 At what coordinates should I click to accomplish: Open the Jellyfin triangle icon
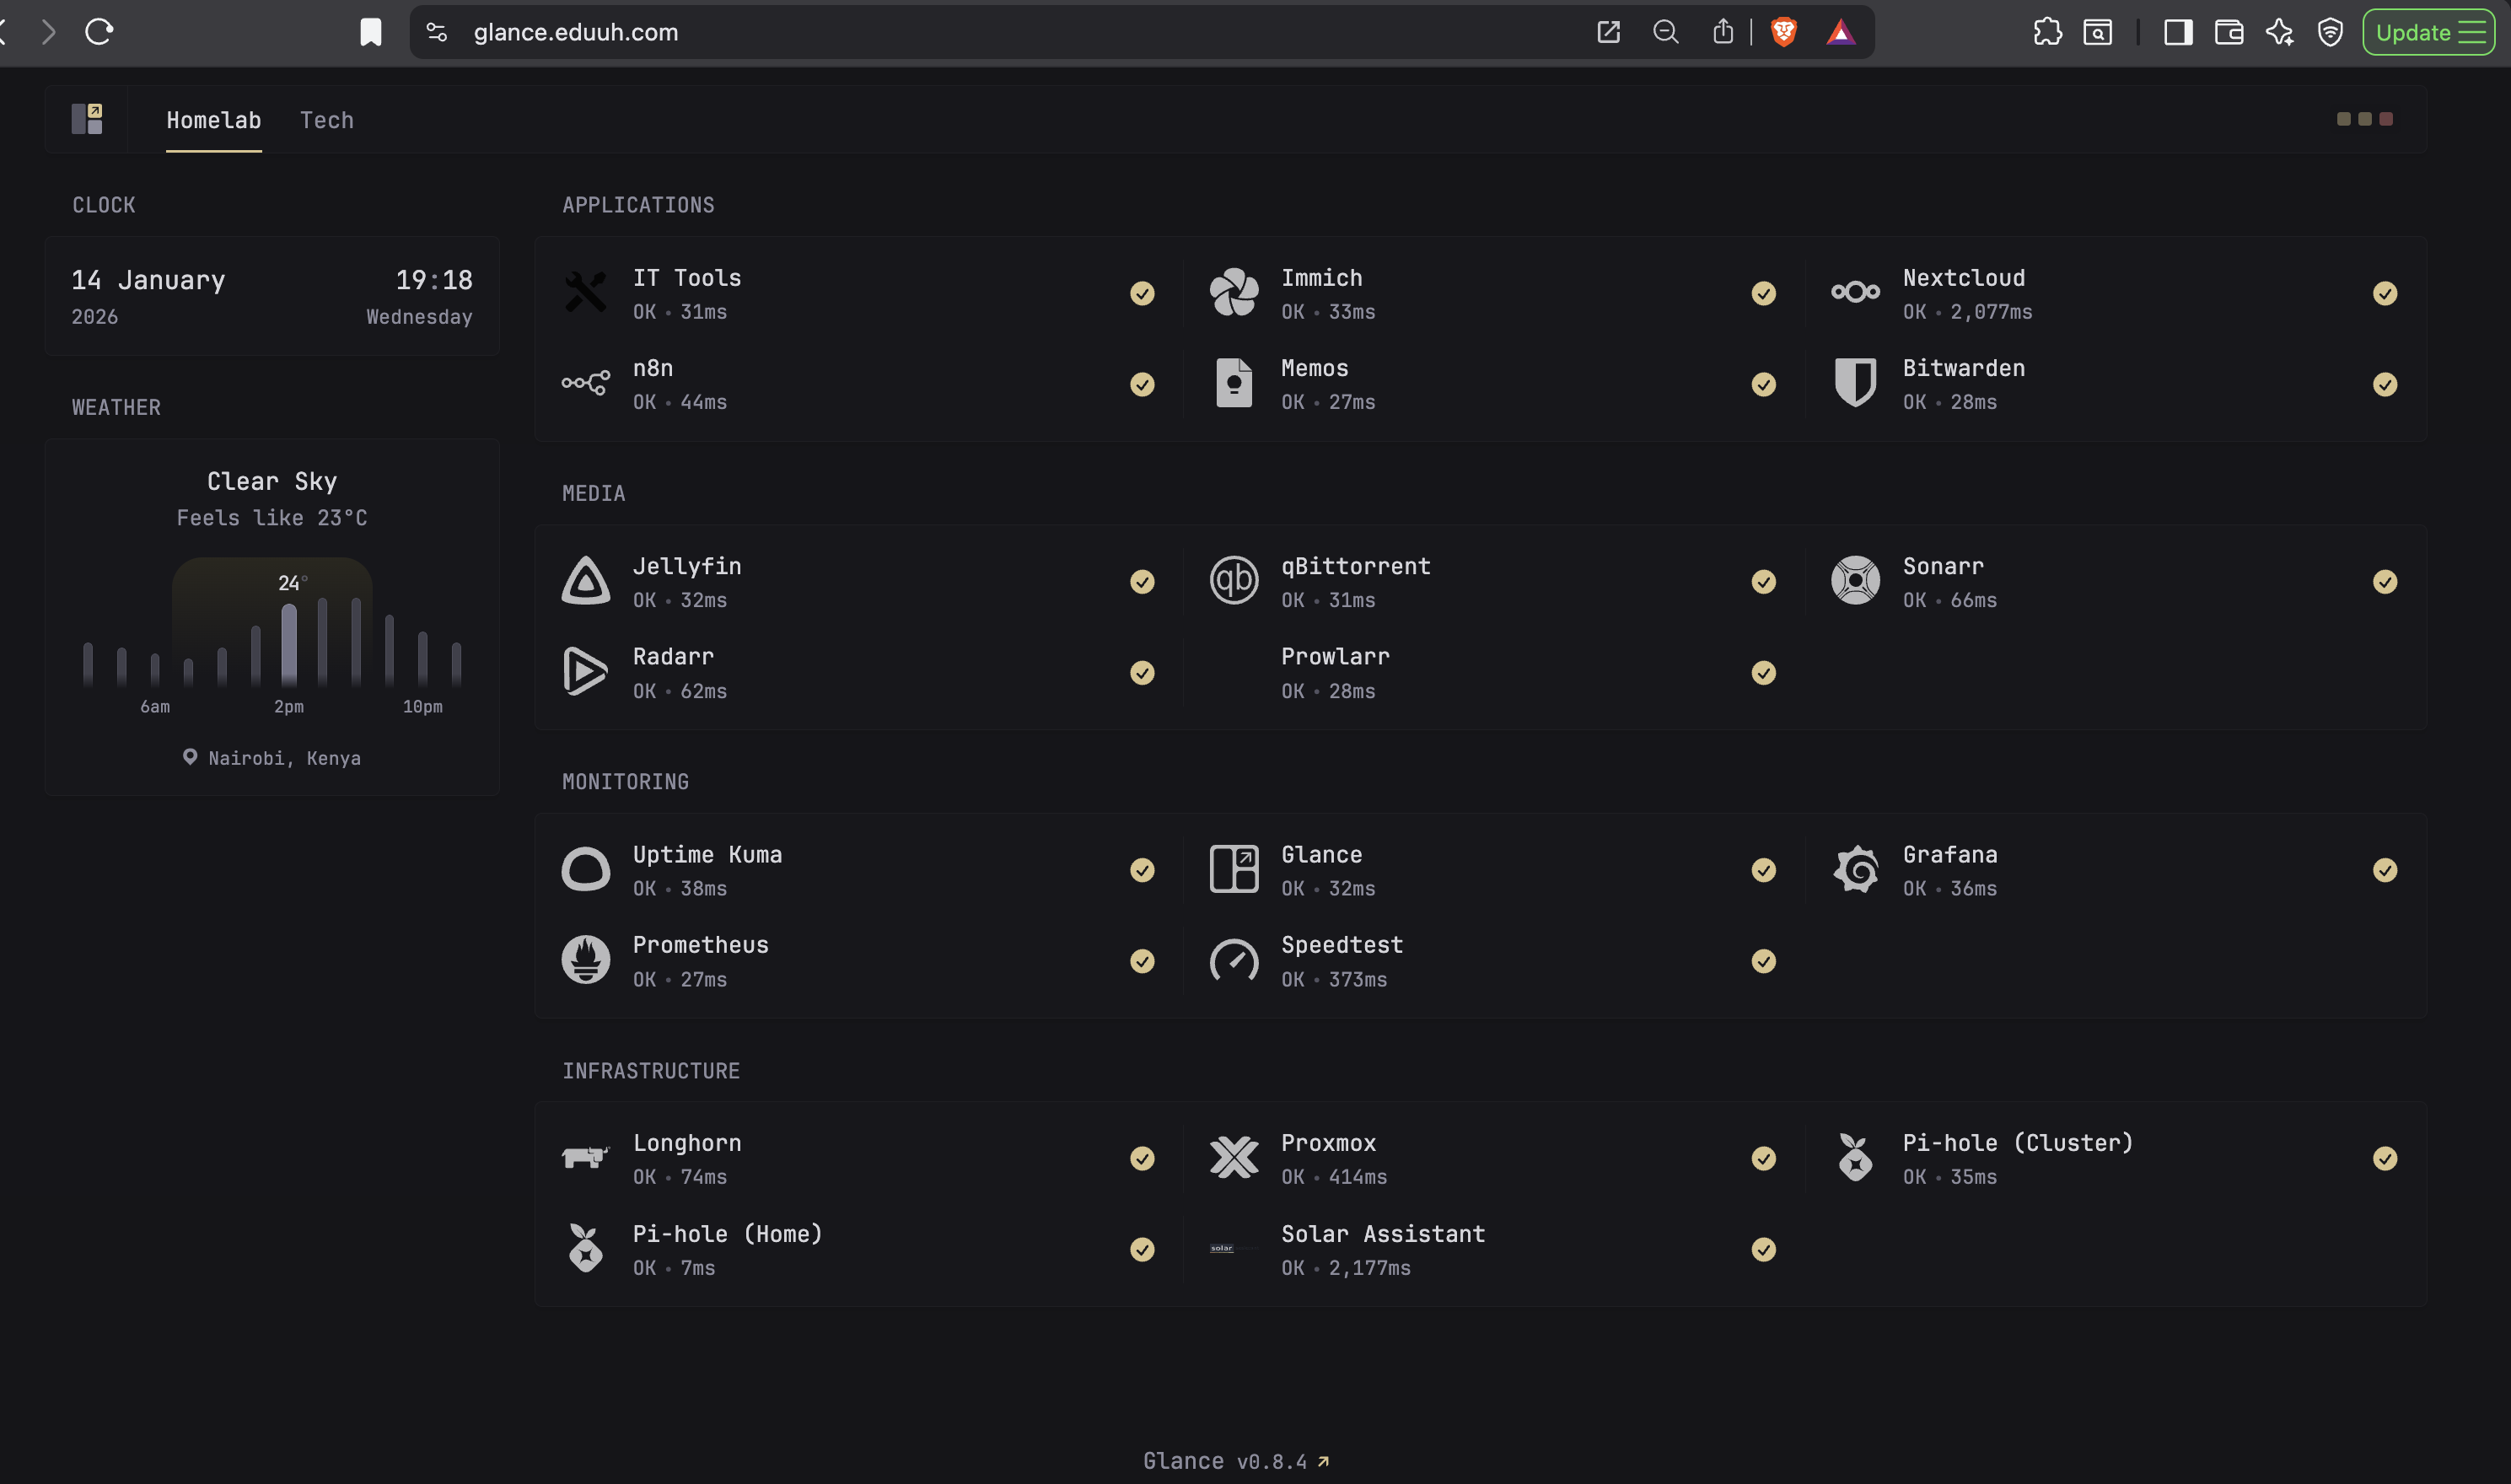tap(585, 581)
